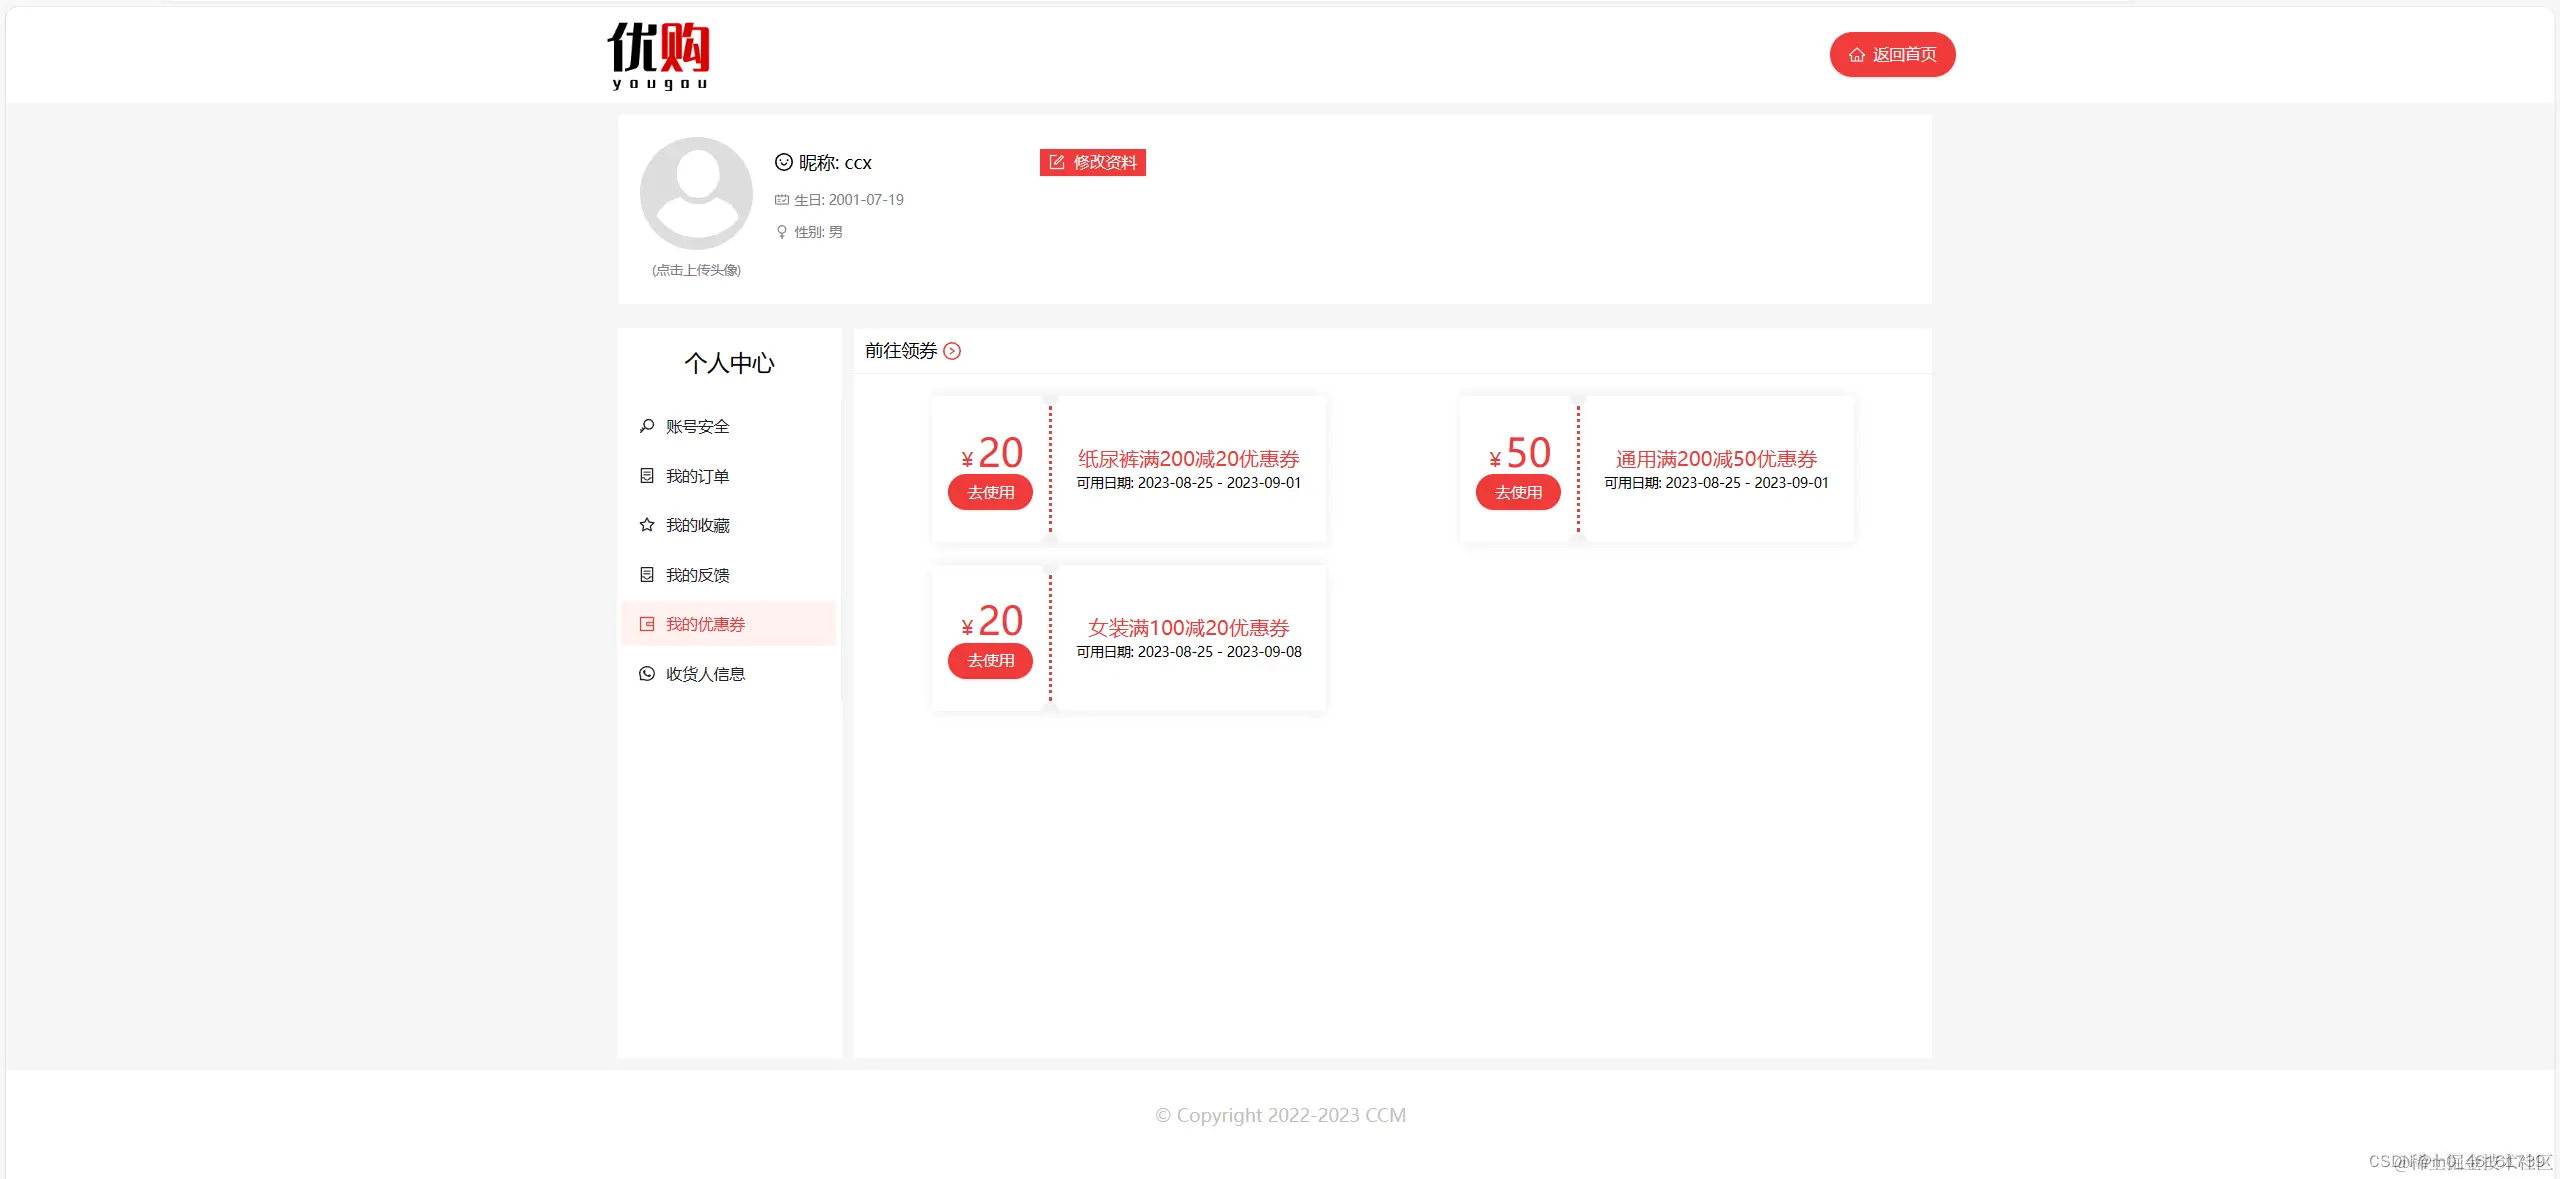Screen dimensions: 2560x1179
Task: Open the 收货人信息 menu item
Action: pyautogui.click(x=705, y=674)
